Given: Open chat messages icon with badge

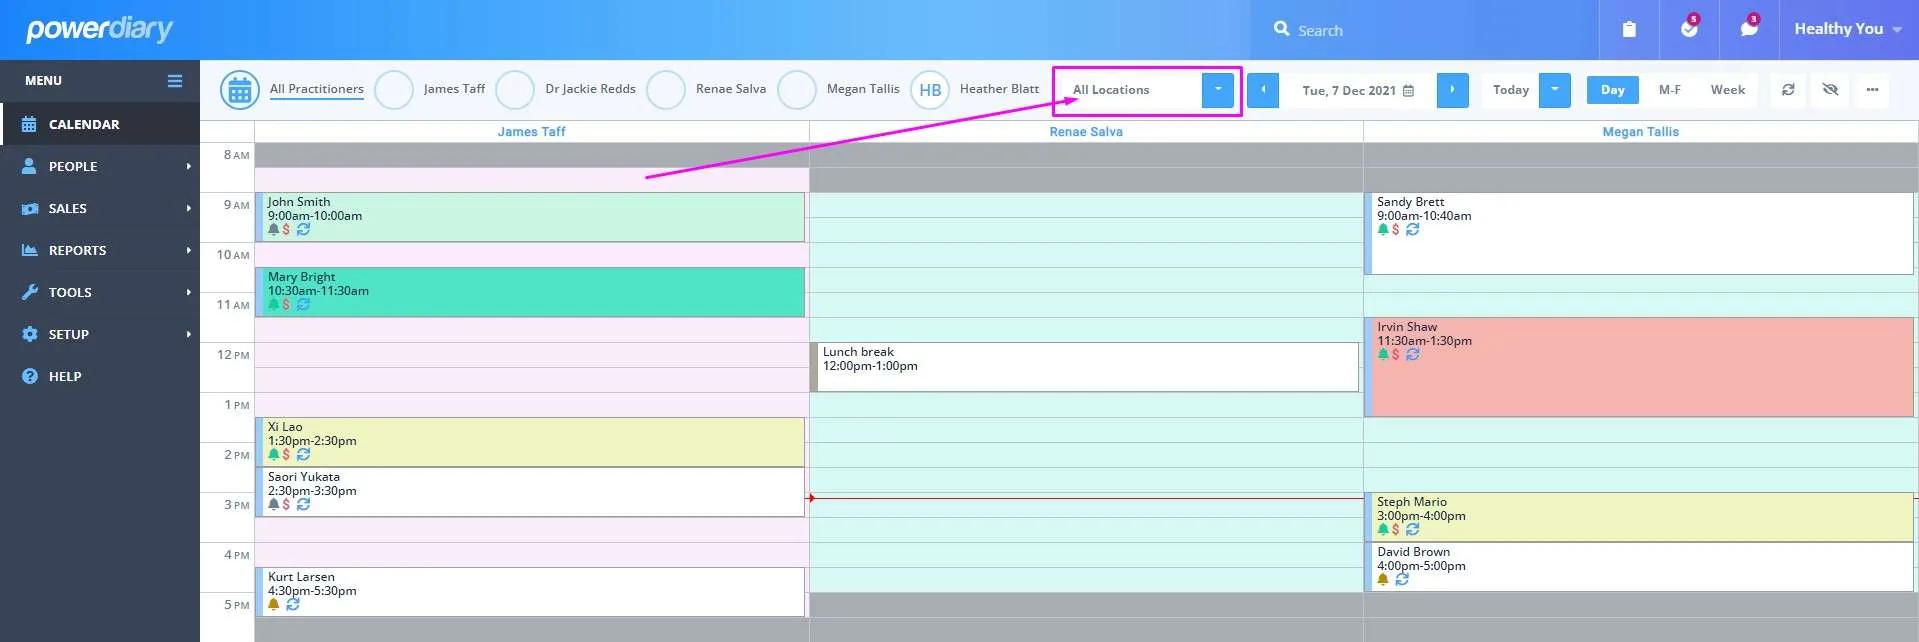Looking at the screenshot, I should click(x=1748, y=29).
